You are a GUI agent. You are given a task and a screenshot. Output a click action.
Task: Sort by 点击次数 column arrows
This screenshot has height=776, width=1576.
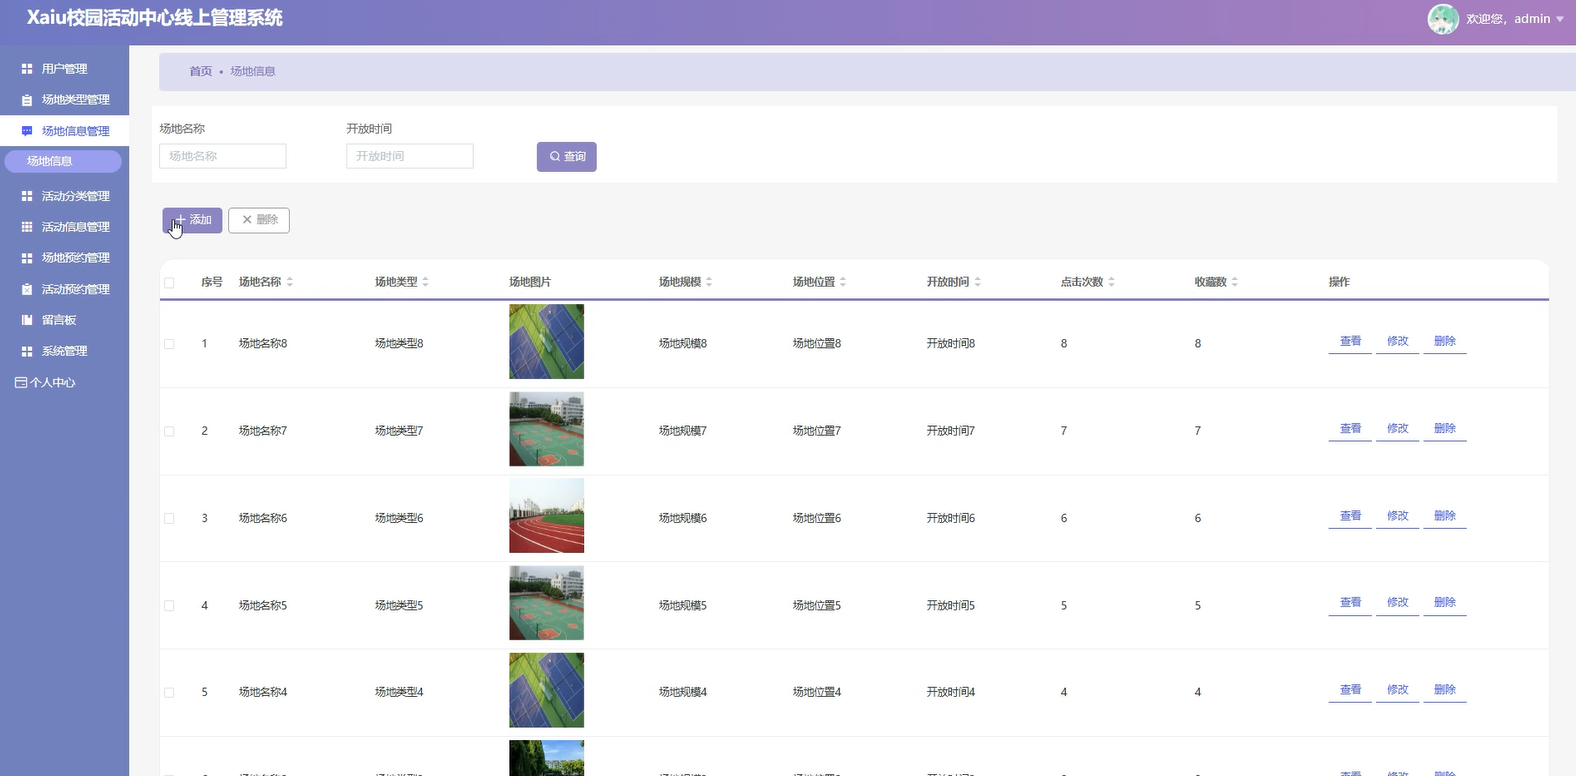click(x=1111, y=282)
